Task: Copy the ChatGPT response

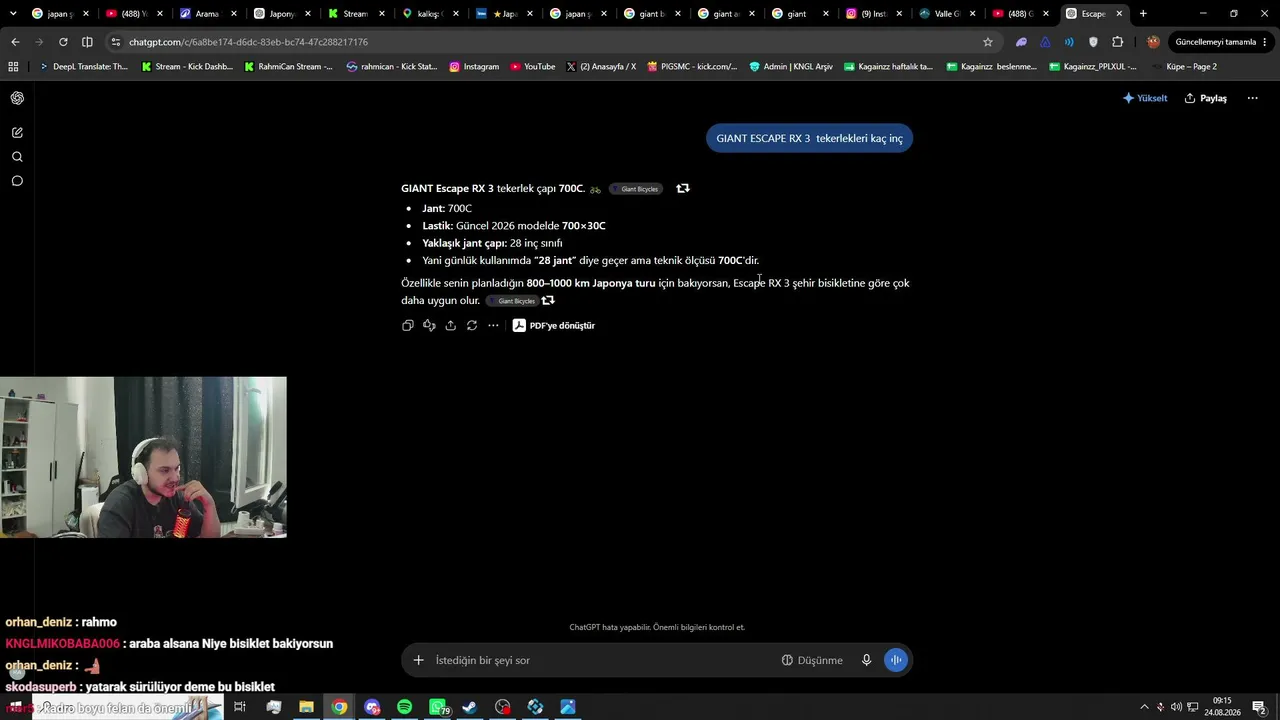Action: [408, 325]
